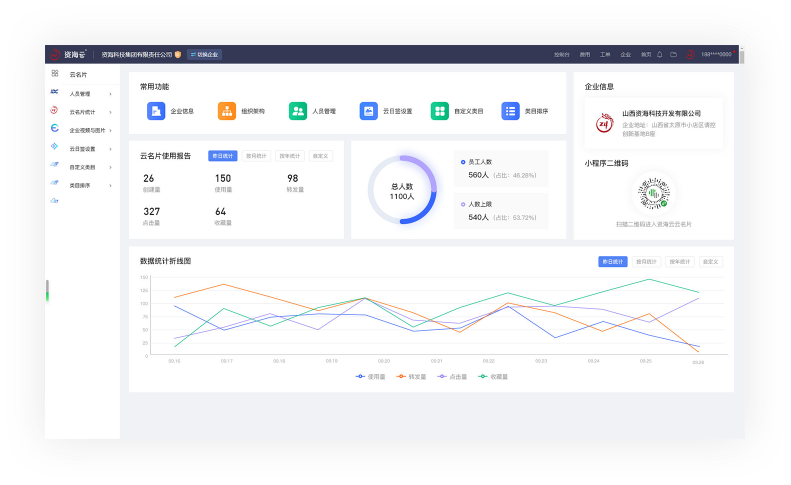Click the green sidebar collapse handle

pyautogui.click(x=47, y=291)
